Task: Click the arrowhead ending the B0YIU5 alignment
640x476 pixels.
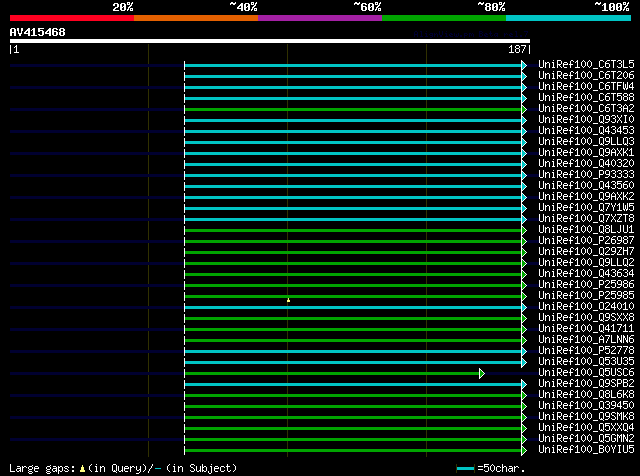Action: tap(524, 450)
